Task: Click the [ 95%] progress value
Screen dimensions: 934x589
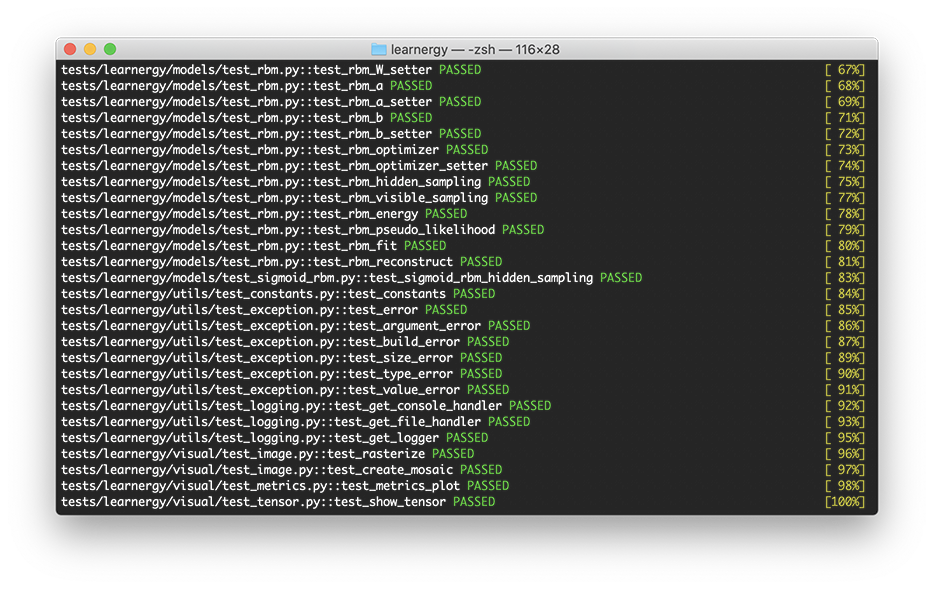Action: (x=845, y=438)
